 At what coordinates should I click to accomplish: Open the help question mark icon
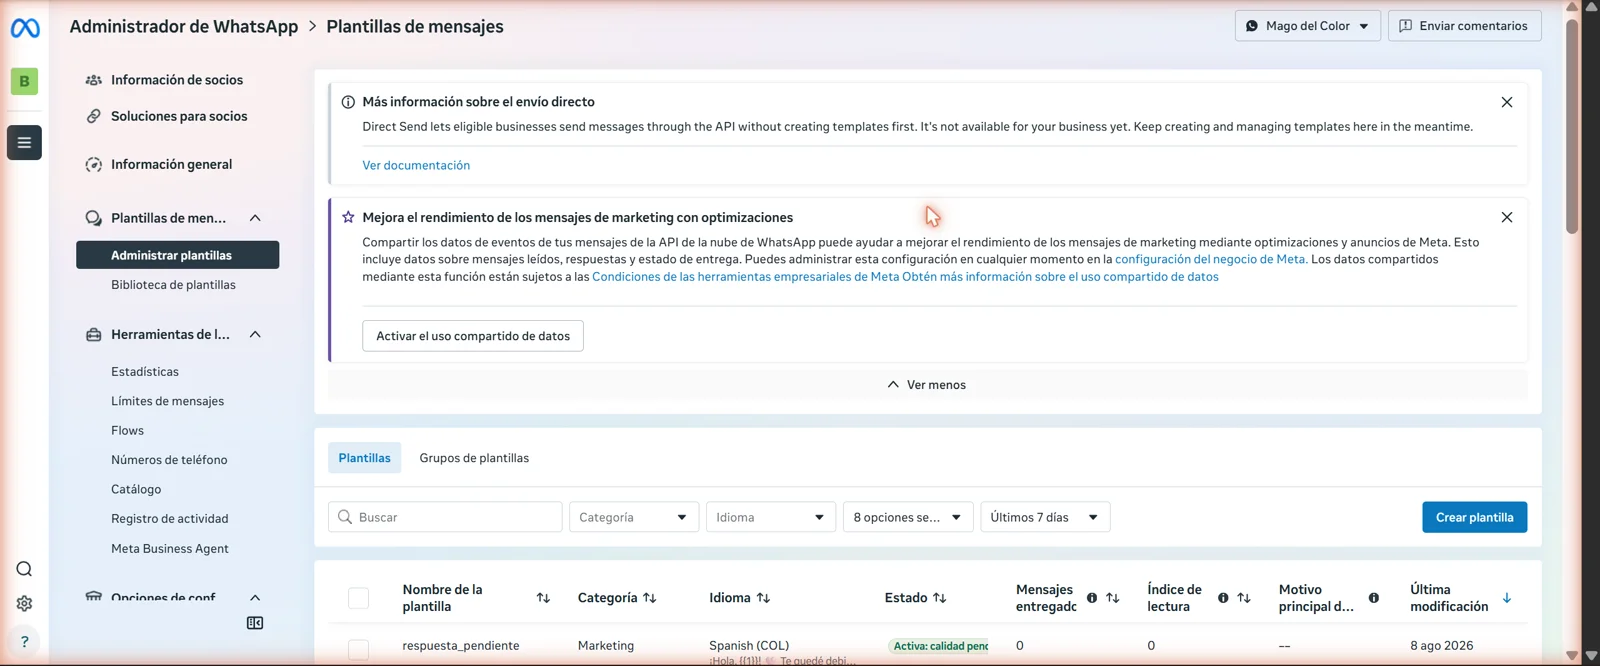click(24, 641)
